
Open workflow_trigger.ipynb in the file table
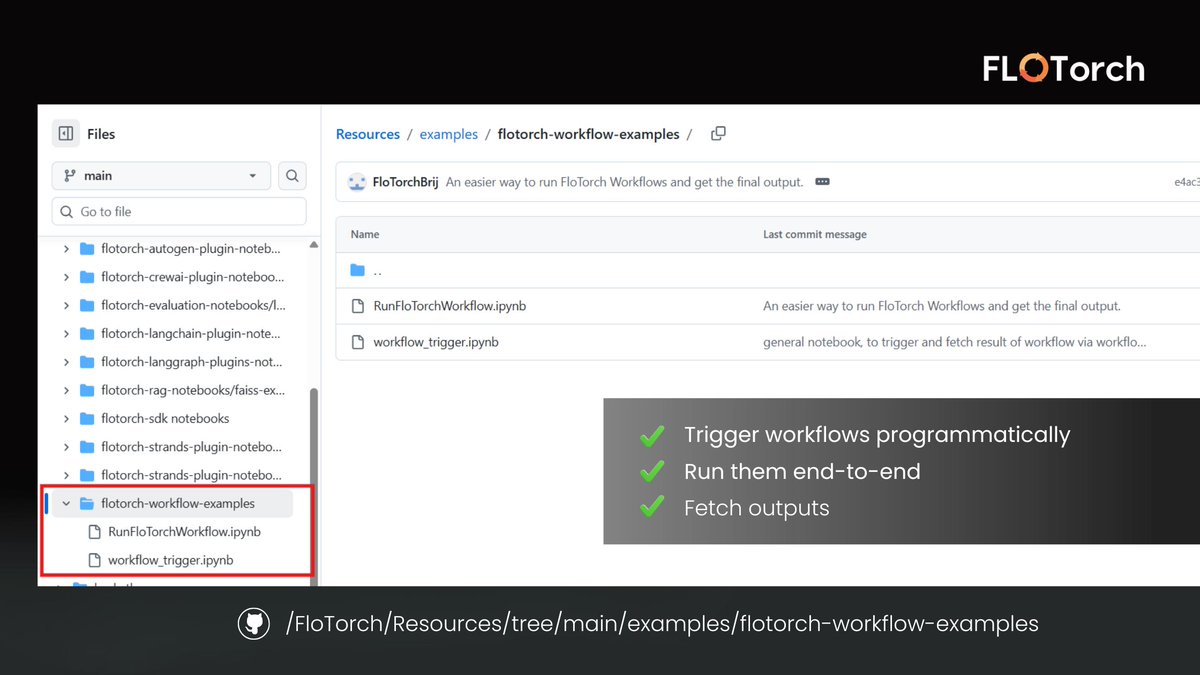[x=436, y=342]
